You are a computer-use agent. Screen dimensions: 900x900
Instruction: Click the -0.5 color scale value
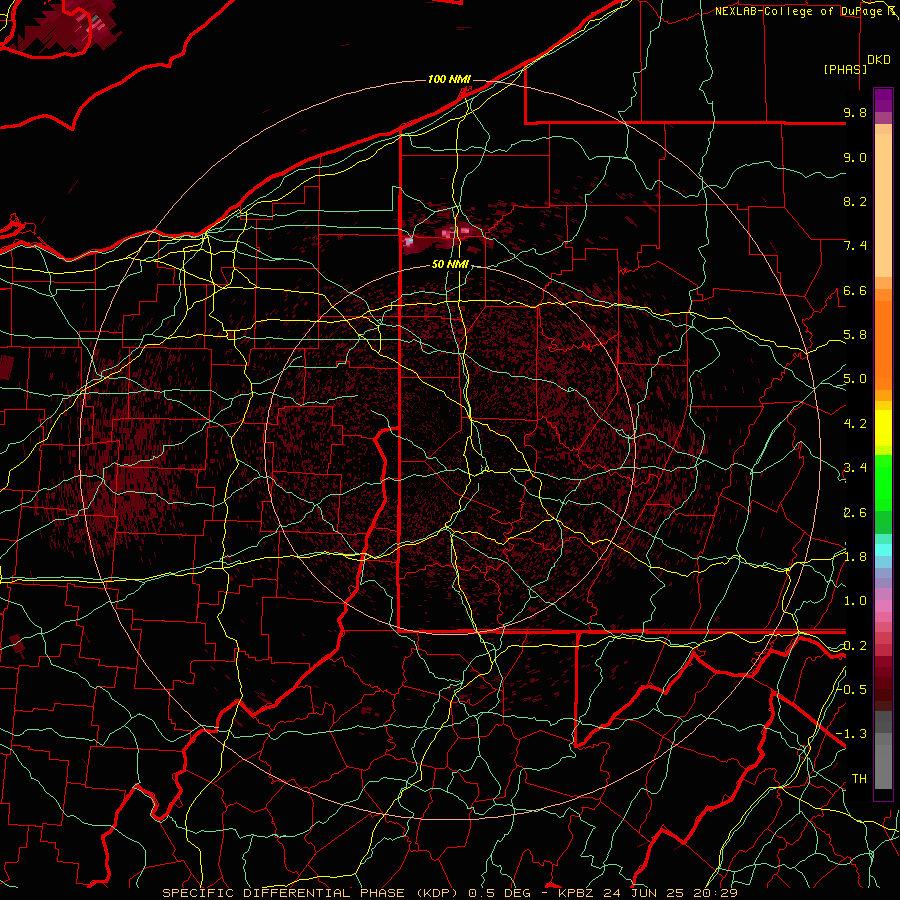[851, 689]
